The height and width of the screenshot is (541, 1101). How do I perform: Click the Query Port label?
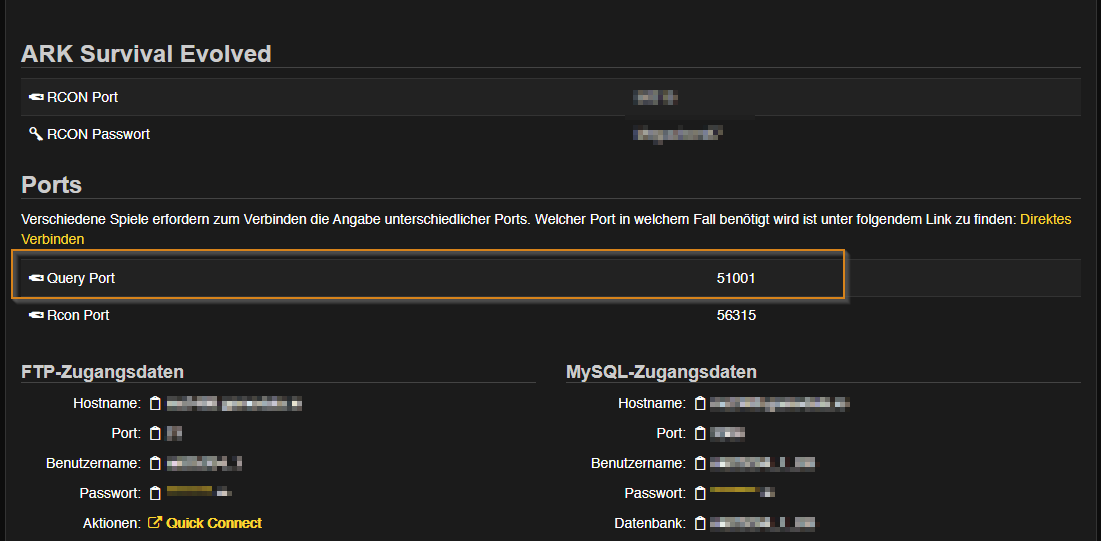(x=81, y=279)
